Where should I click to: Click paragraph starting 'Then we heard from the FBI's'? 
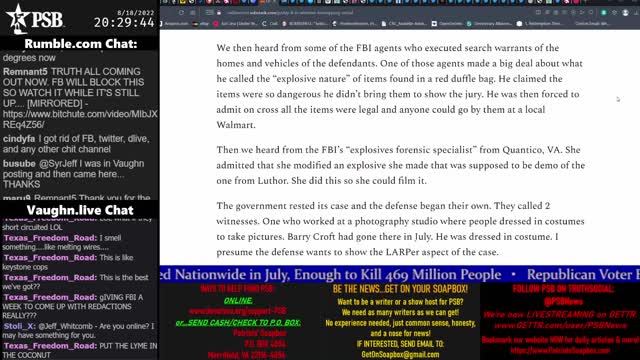(400, 165)
